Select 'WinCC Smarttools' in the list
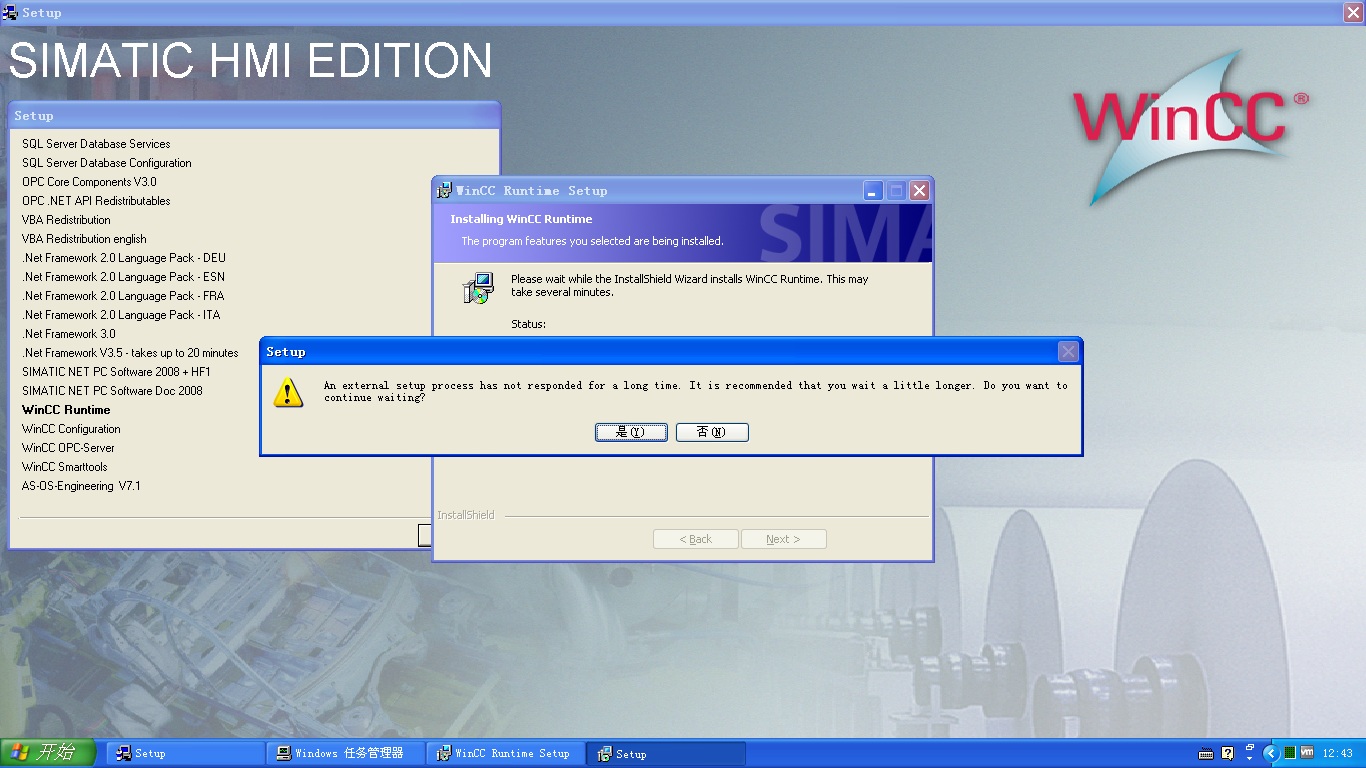 click(x=65, y=467)
